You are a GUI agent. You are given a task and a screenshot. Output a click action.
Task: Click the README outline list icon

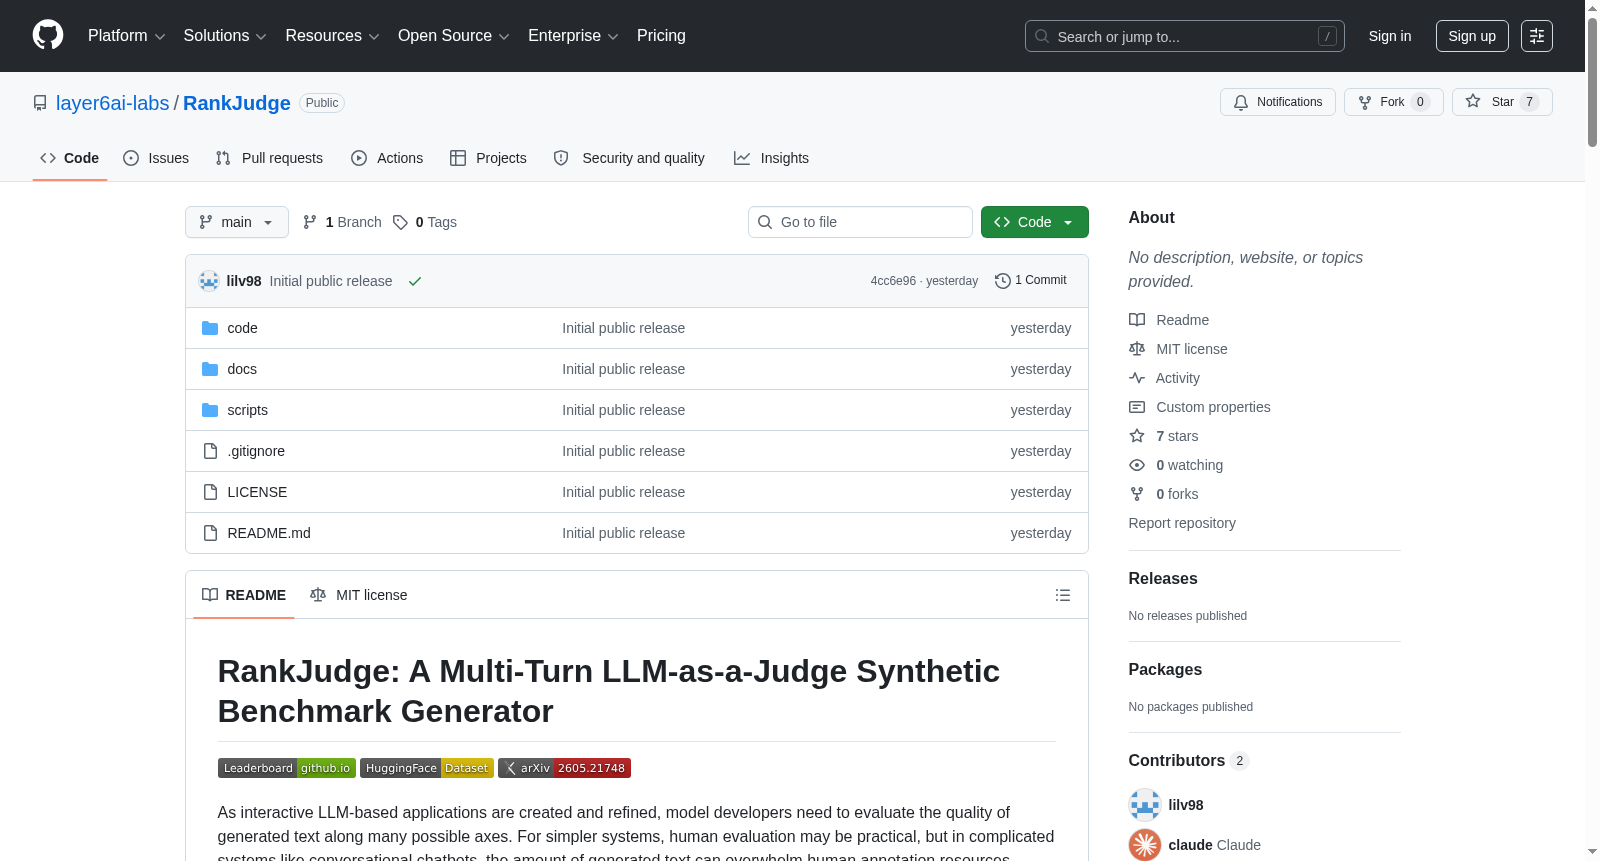(1063, 595)
